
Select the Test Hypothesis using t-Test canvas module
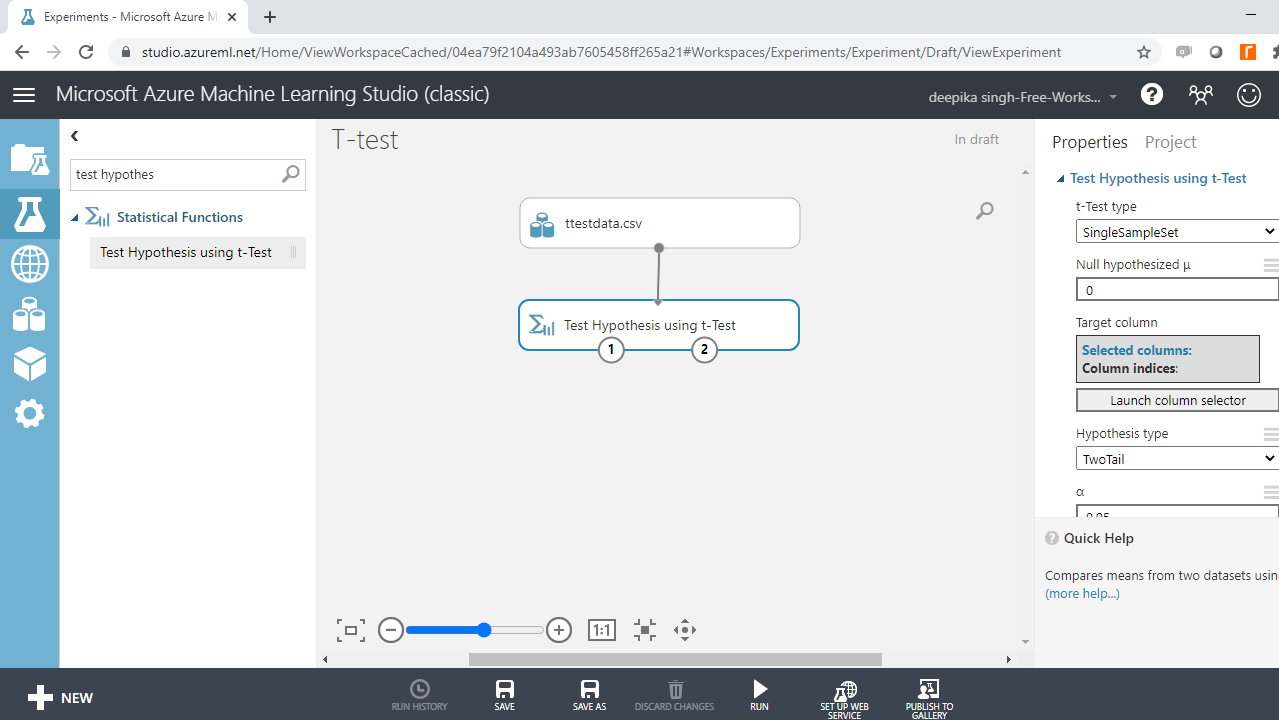click(x=659, y=325)
